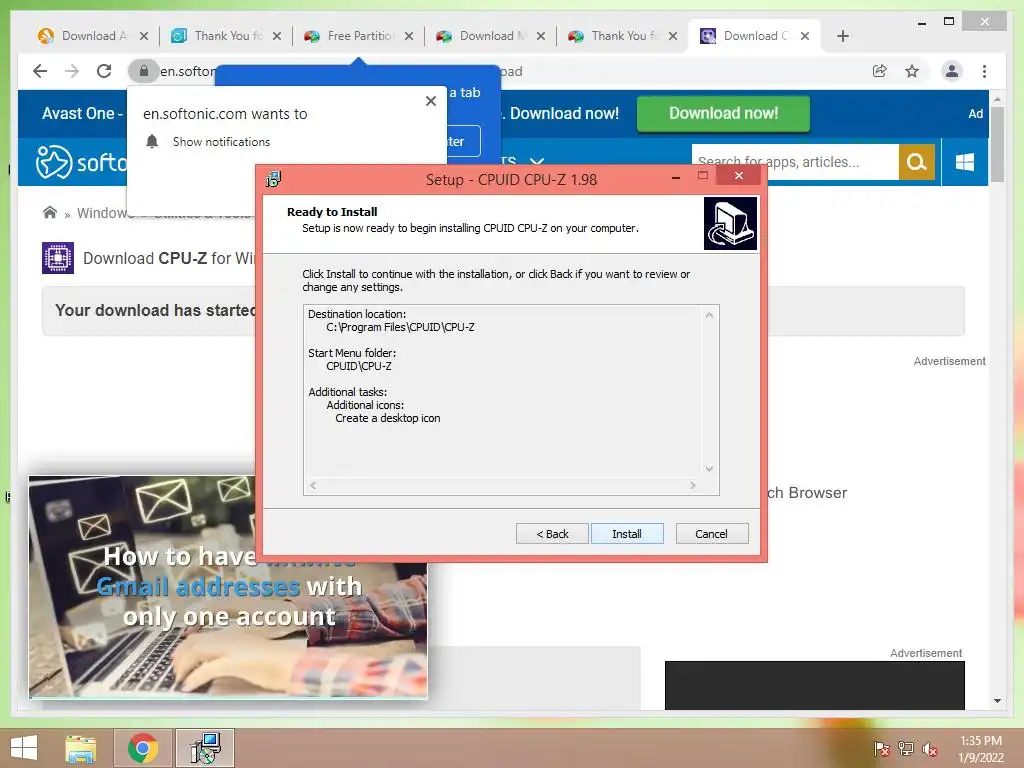Click the site lock icon in address bar
Viewport: 1024px width, 768px height.
pyautogui.click(x=144, y=71)
